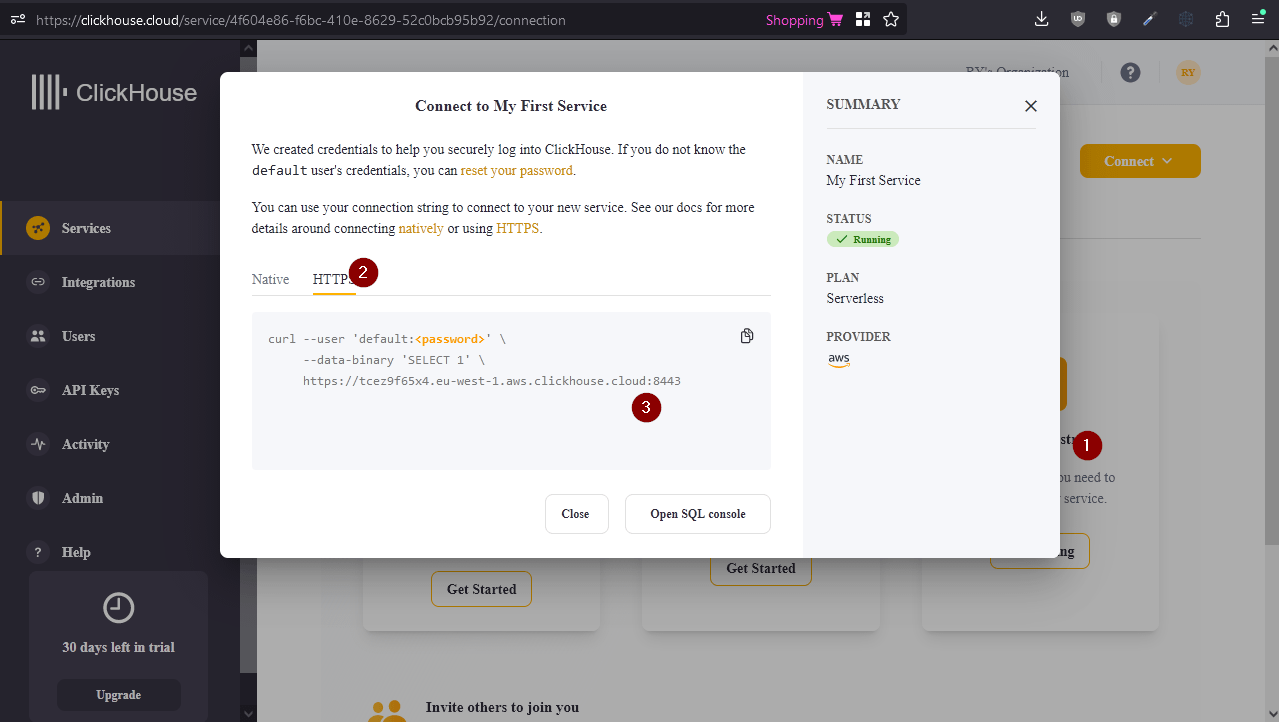The height and width of the screenshot is (722, 1279).
Task: Click the pen extension icon in the toolbar
Action: [x=1149, y=19]
